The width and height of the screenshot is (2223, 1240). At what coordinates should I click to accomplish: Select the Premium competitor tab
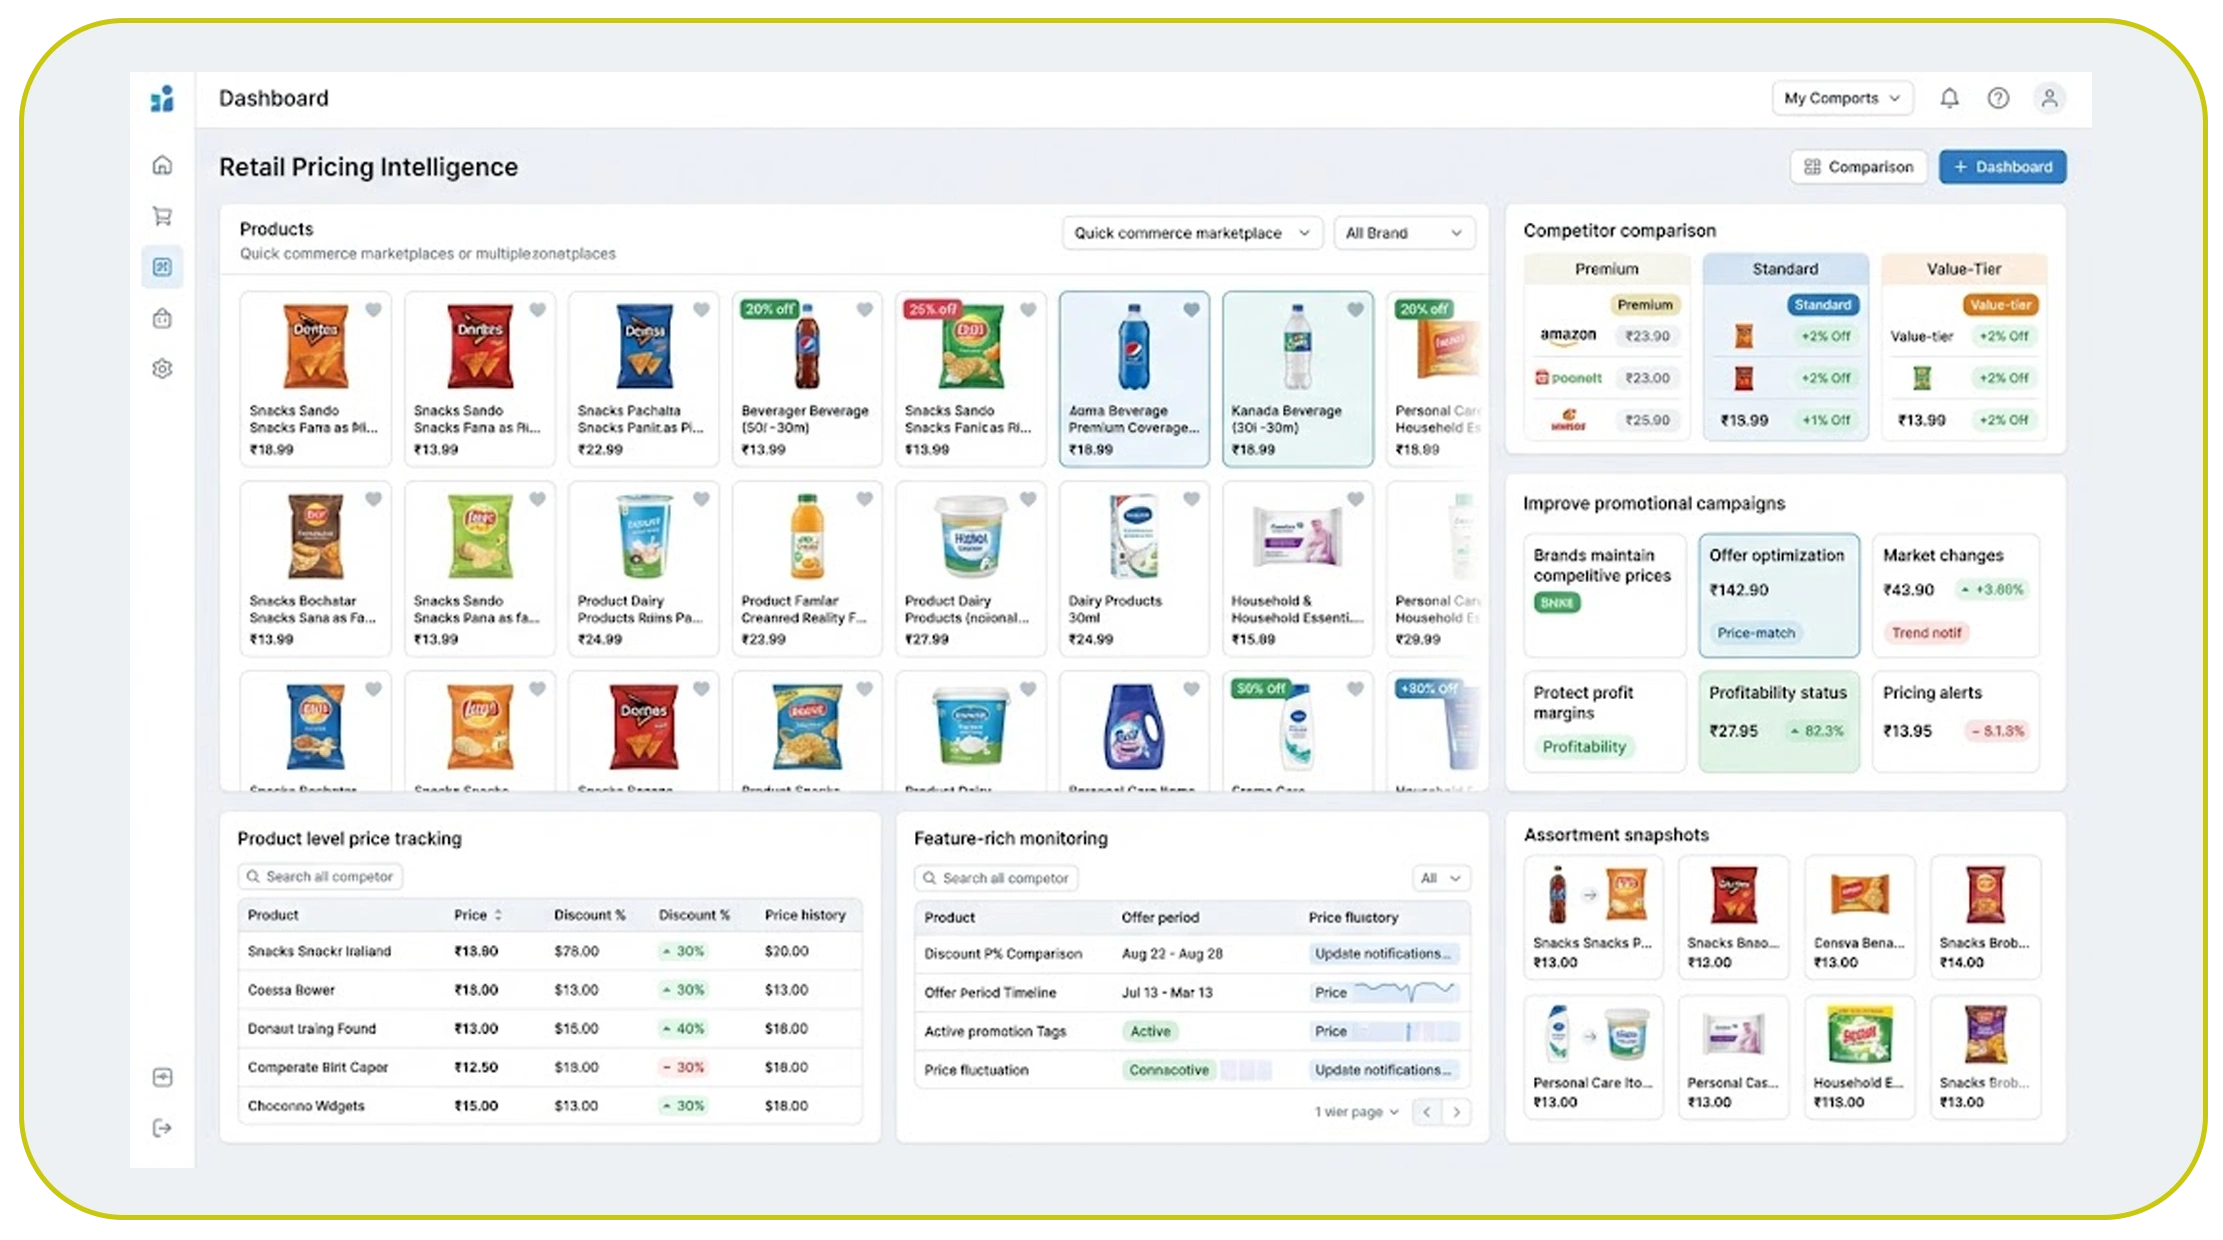(1606, 269)
